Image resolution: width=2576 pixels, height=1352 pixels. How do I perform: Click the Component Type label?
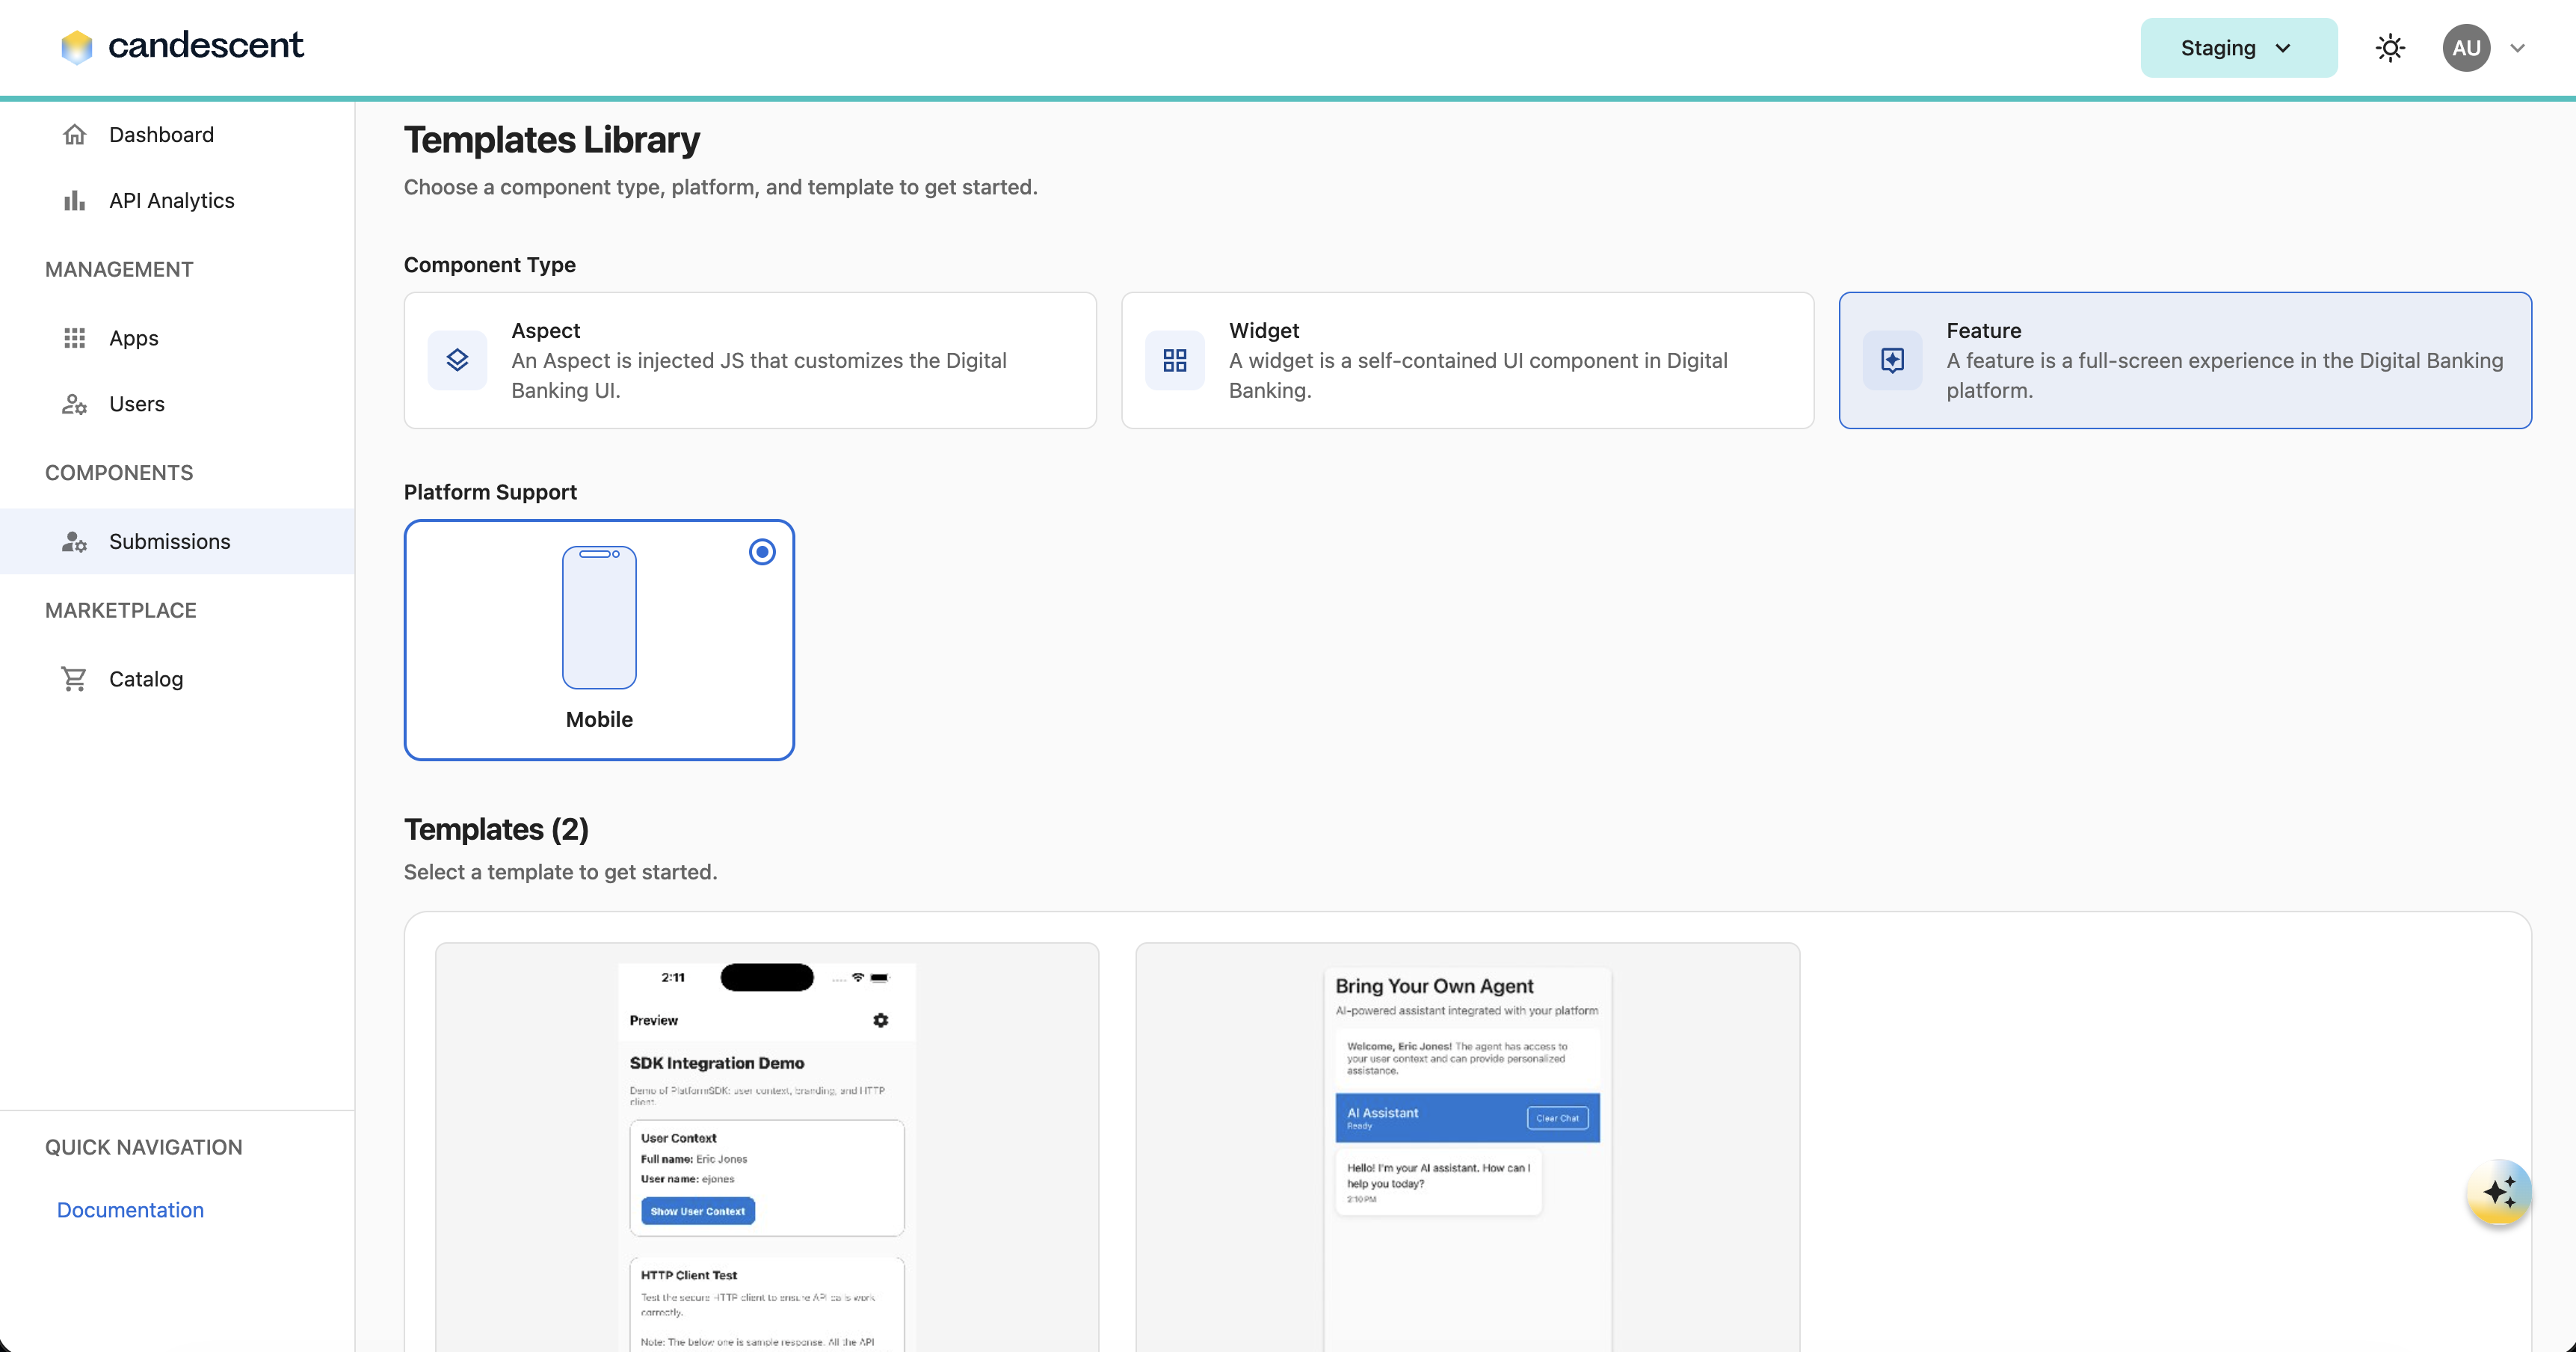coord(490,265)
